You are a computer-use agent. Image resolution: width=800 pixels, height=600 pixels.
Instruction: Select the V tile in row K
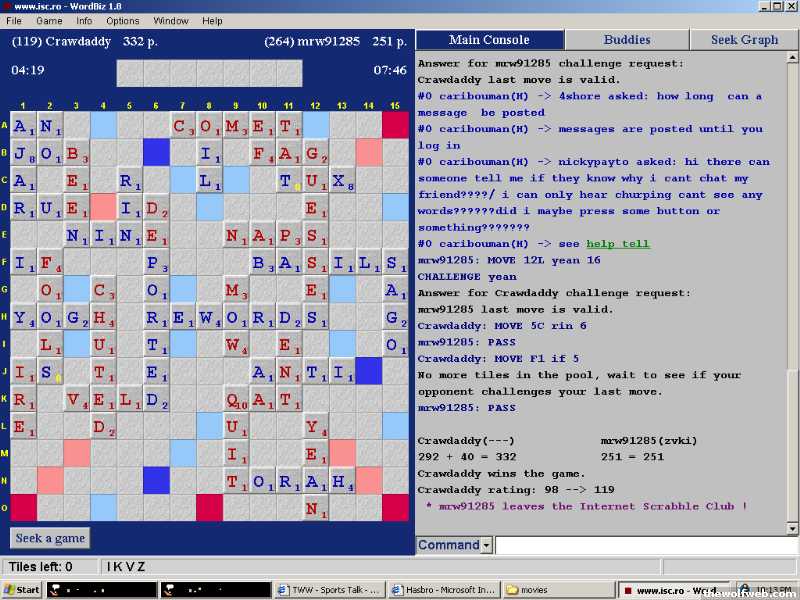[x=77, y=400]
